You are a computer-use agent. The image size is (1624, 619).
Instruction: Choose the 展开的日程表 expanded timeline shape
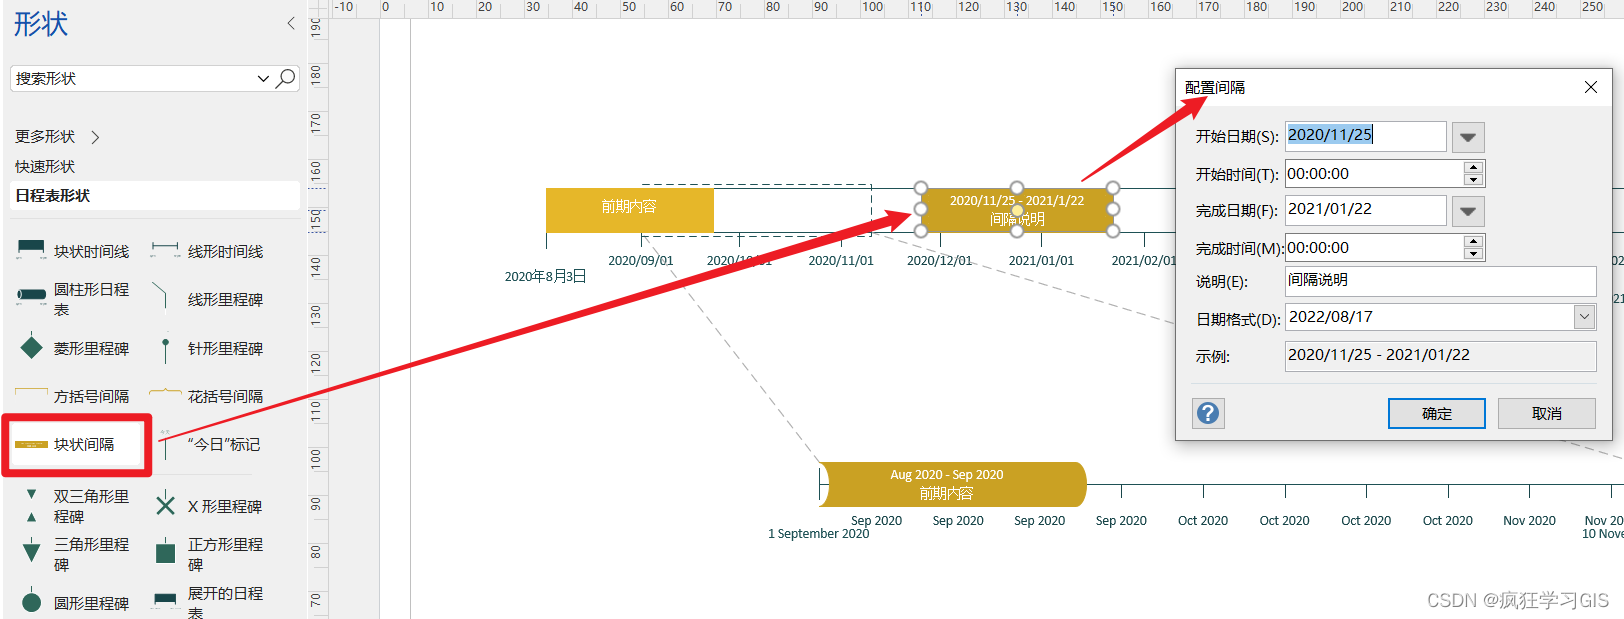pyautogui.click(x=207, y=603)
